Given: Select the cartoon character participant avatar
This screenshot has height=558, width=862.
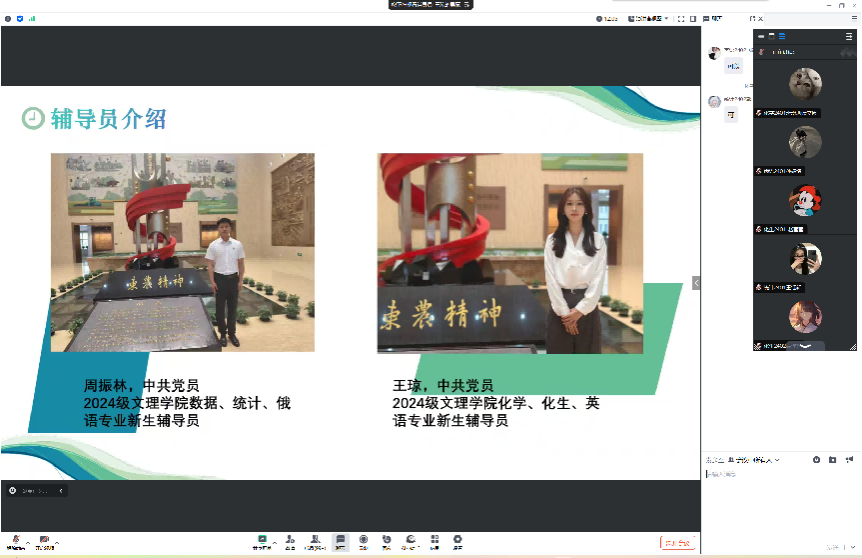Looking at the screenshot, I should [x=805, y=200].
